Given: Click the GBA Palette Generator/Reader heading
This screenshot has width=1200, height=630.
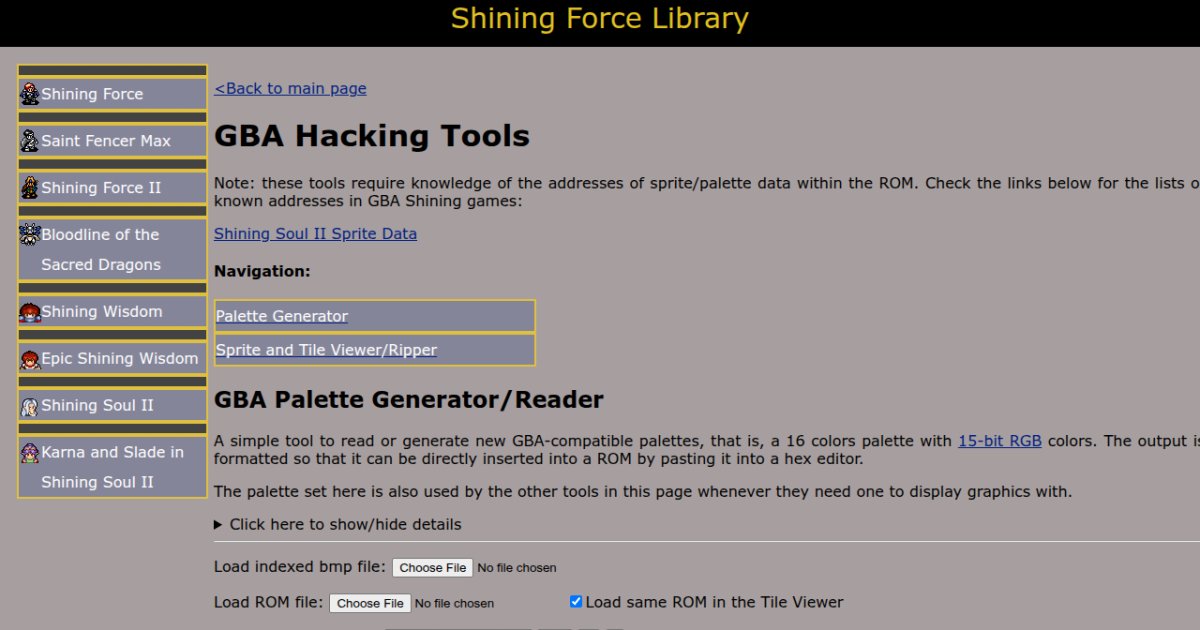Looking at the screenshot, I should [409, 400].
